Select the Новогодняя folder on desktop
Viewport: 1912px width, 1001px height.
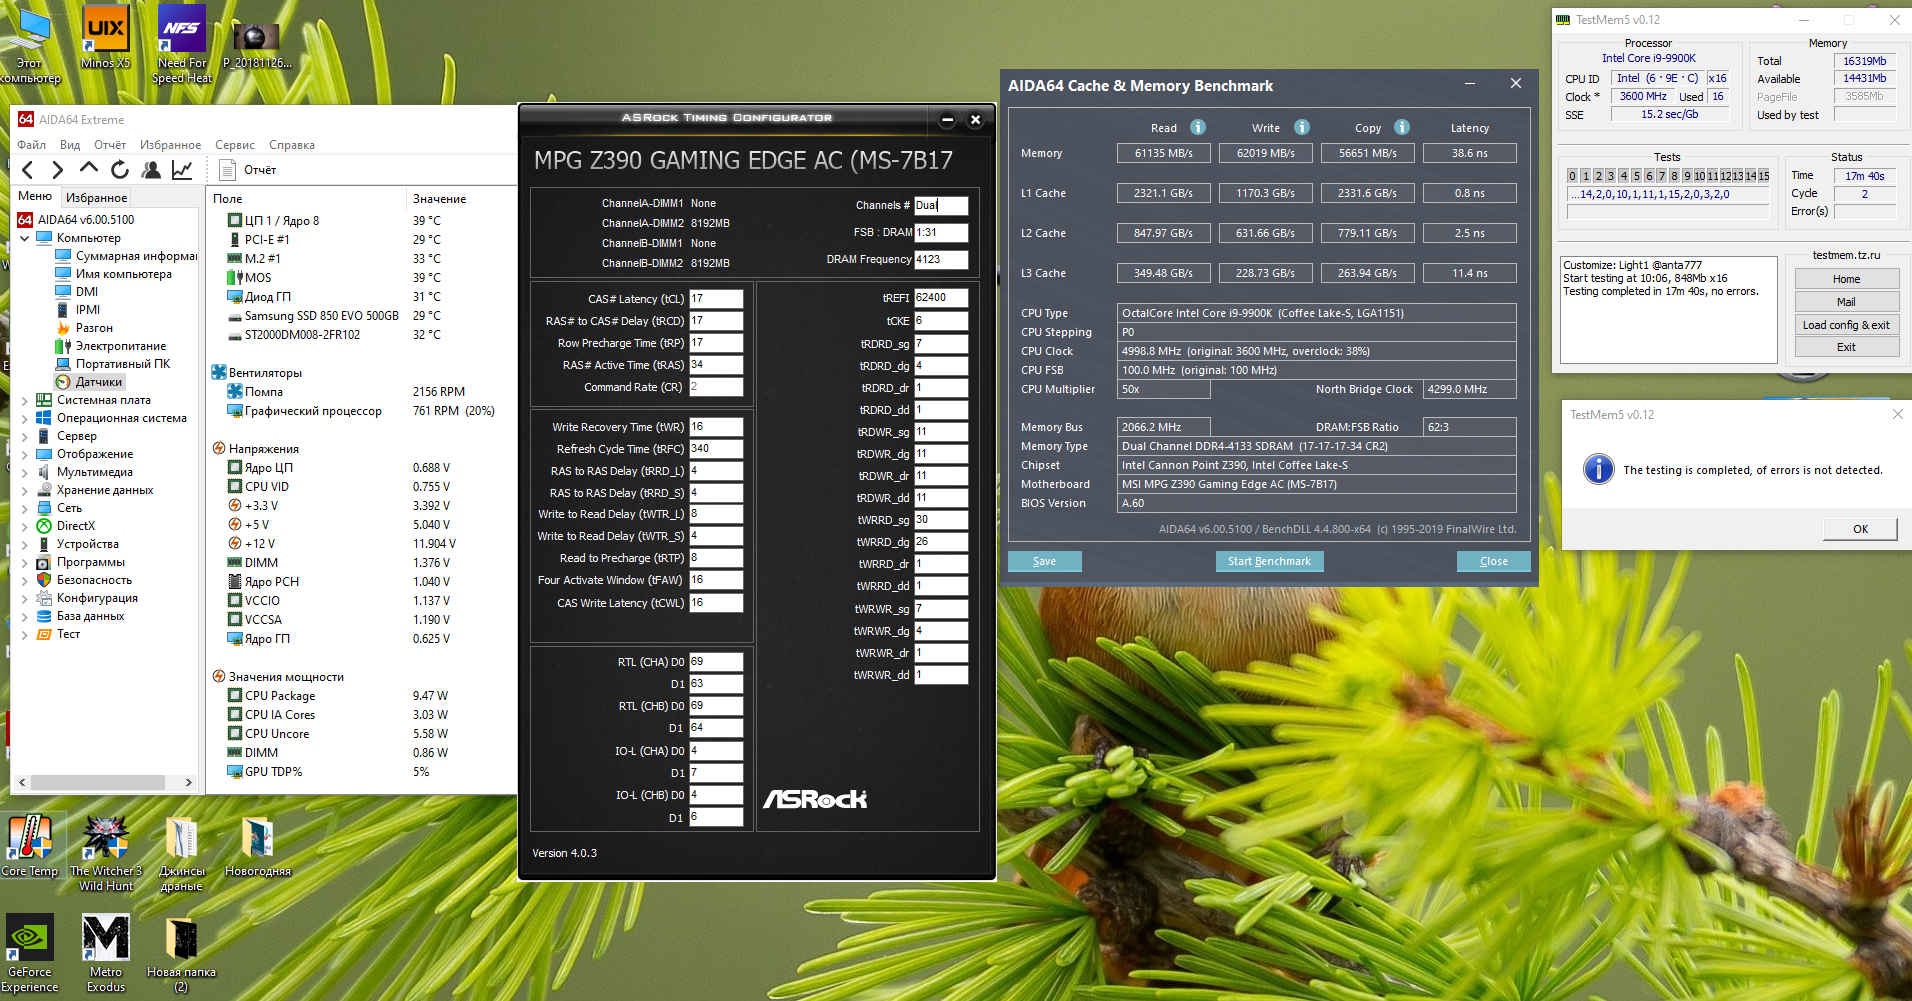click(x=258, y=846)
